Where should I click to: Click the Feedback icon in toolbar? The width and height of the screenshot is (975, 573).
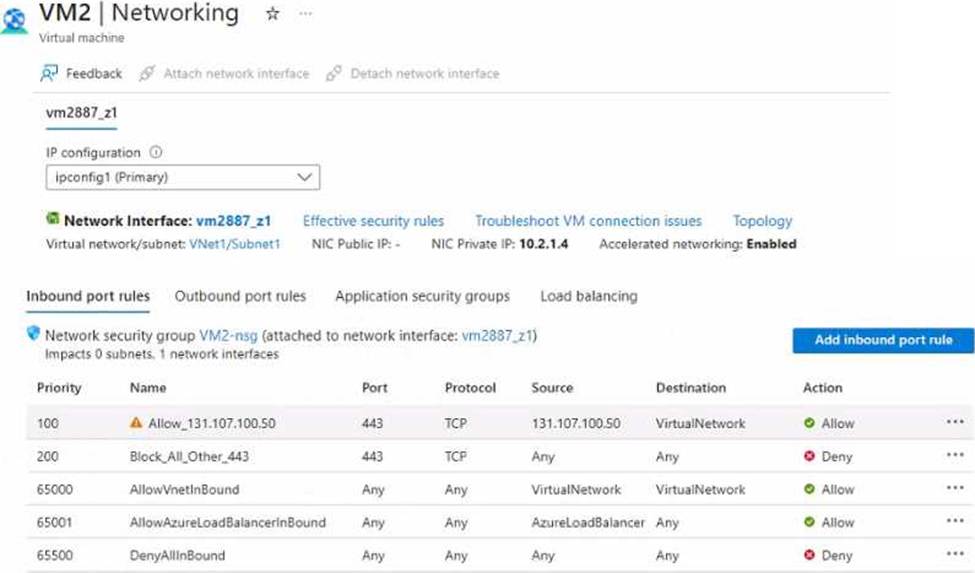[x=49, y=73]
